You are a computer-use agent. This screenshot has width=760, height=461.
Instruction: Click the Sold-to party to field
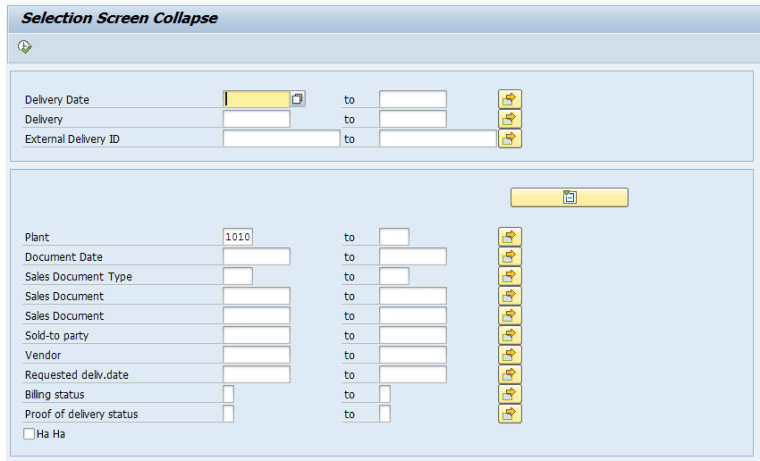[x=413, y=335]
